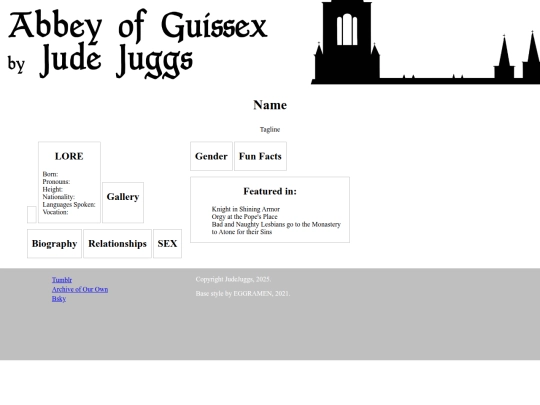The height and width of the screenshot is (405, 540).
Task: Open the Bsky link in the footer
Action: (59, 299)
